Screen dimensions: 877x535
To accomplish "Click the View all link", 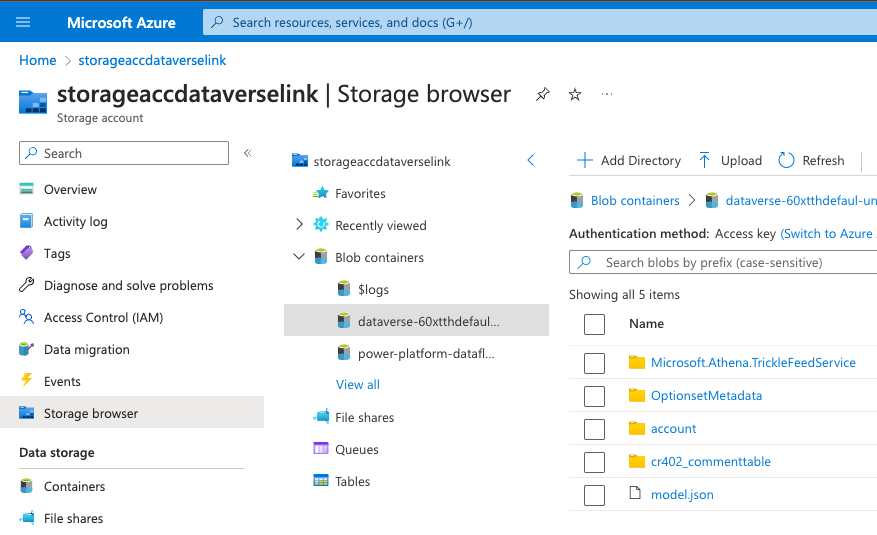I will coord(357,385).
